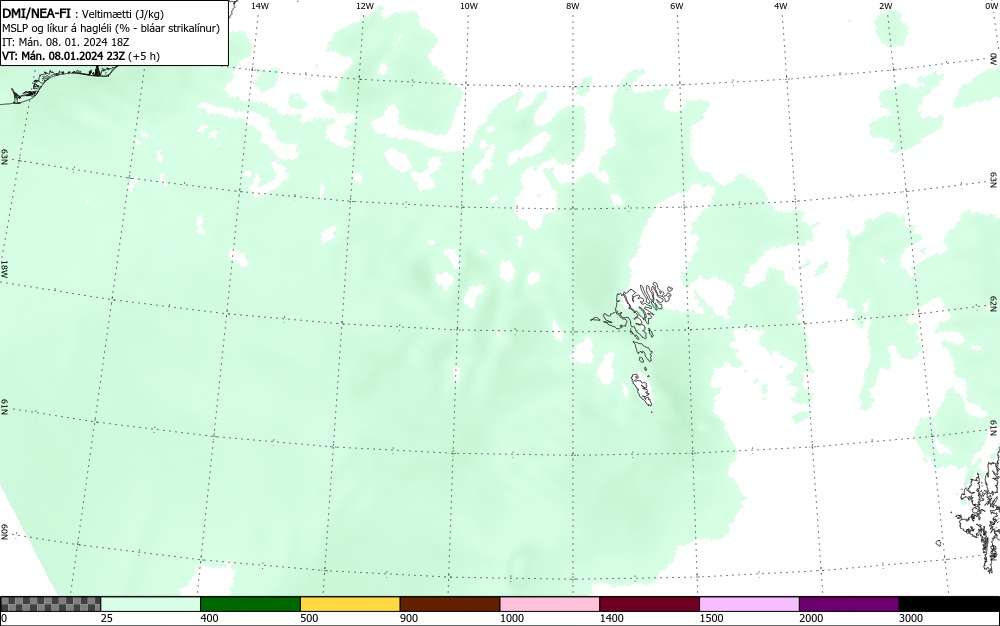Click the 0W longitude label

[990, 6]
